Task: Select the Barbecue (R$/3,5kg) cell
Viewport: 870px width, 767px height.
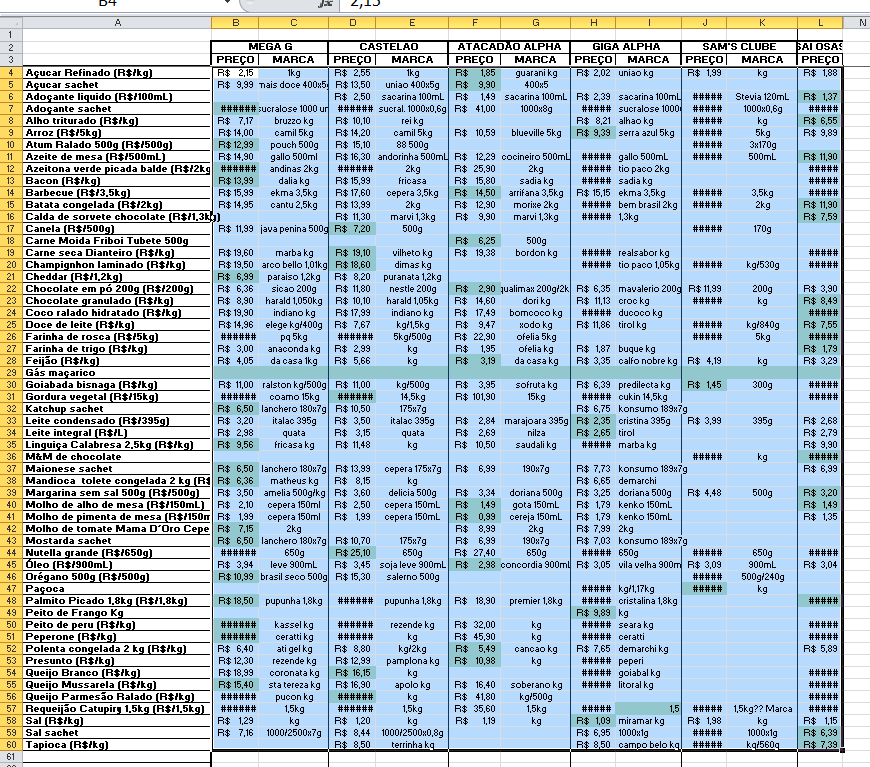Action: click(x=117, y=193)
